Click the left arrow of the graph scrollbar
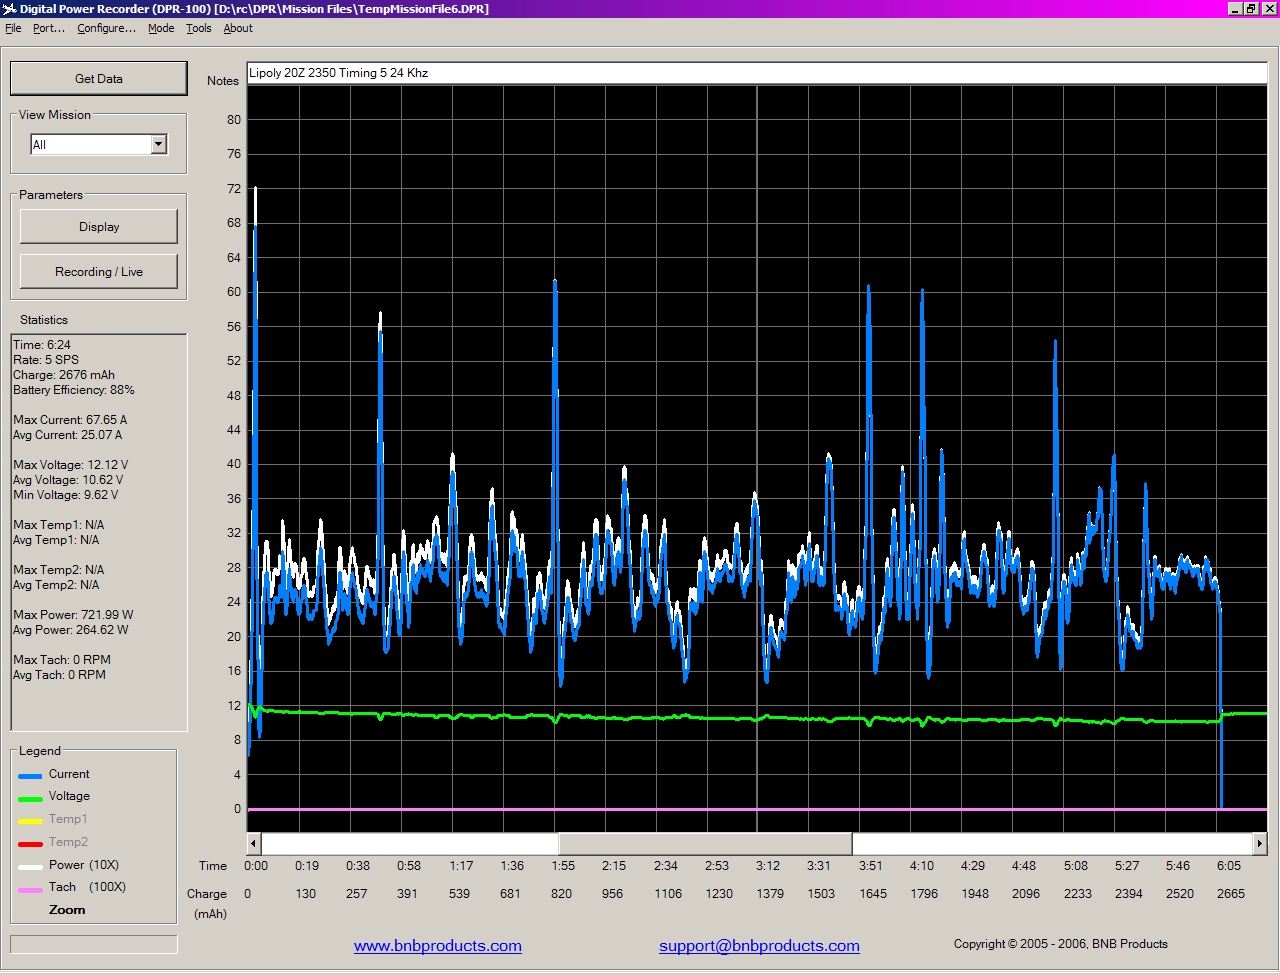The image size is (1280, 975). 254,844
